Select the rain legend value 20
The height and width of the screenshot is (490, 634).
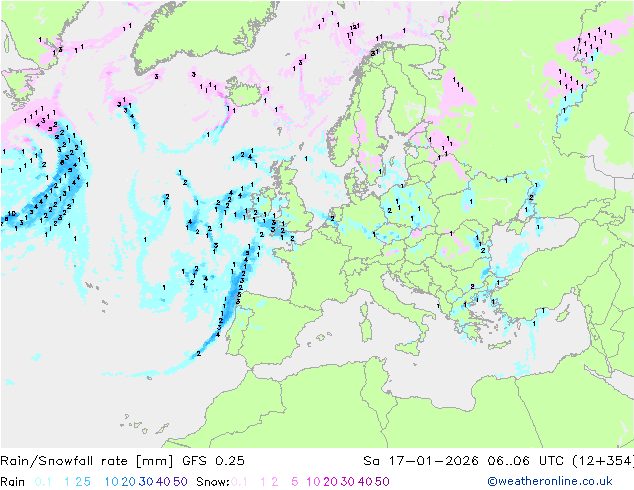[129, 482]
